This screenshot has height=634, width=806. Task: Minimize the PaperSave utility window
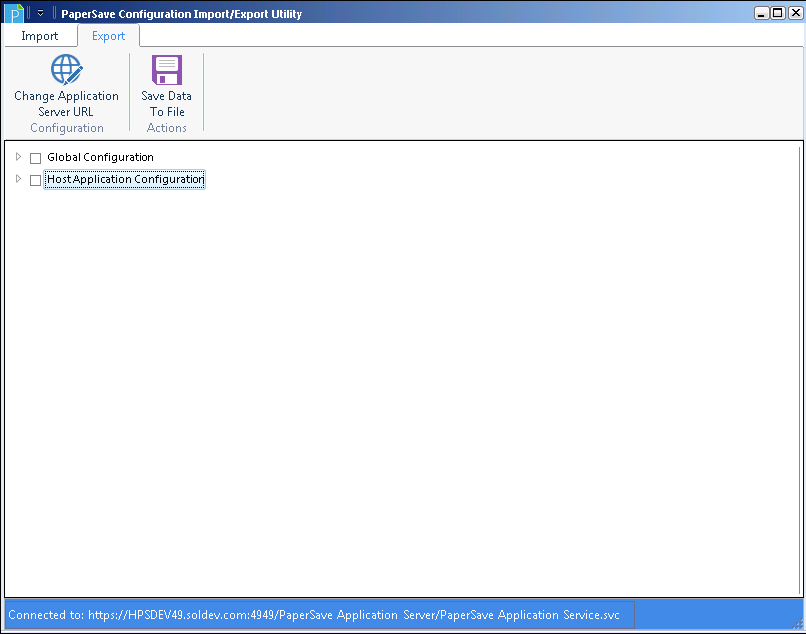click(762, 13)
